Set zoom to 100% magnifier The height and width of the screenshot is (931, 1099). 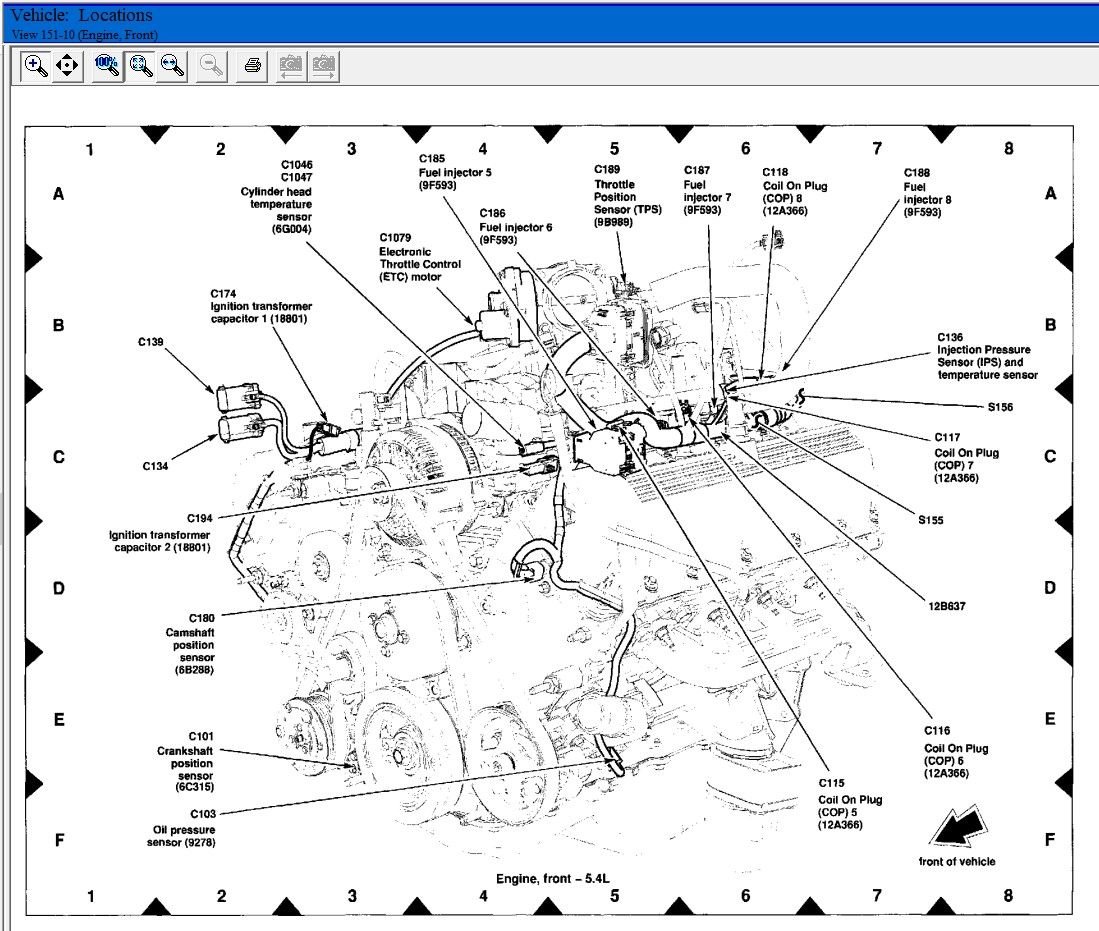click(107, 66)
